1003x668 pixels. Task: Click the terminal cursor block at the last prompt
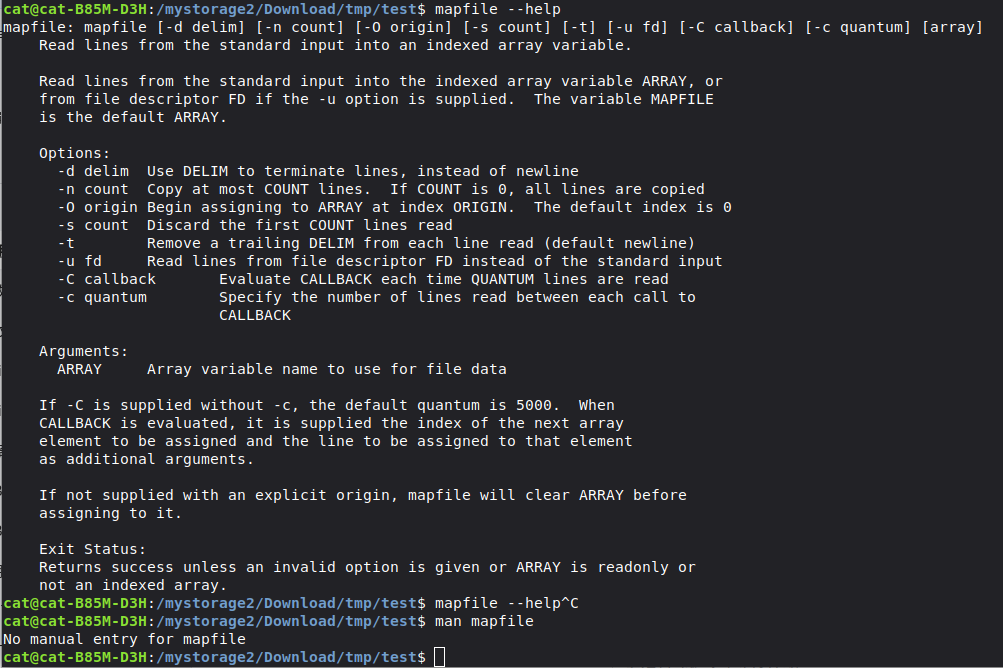[x=440, y=657]
